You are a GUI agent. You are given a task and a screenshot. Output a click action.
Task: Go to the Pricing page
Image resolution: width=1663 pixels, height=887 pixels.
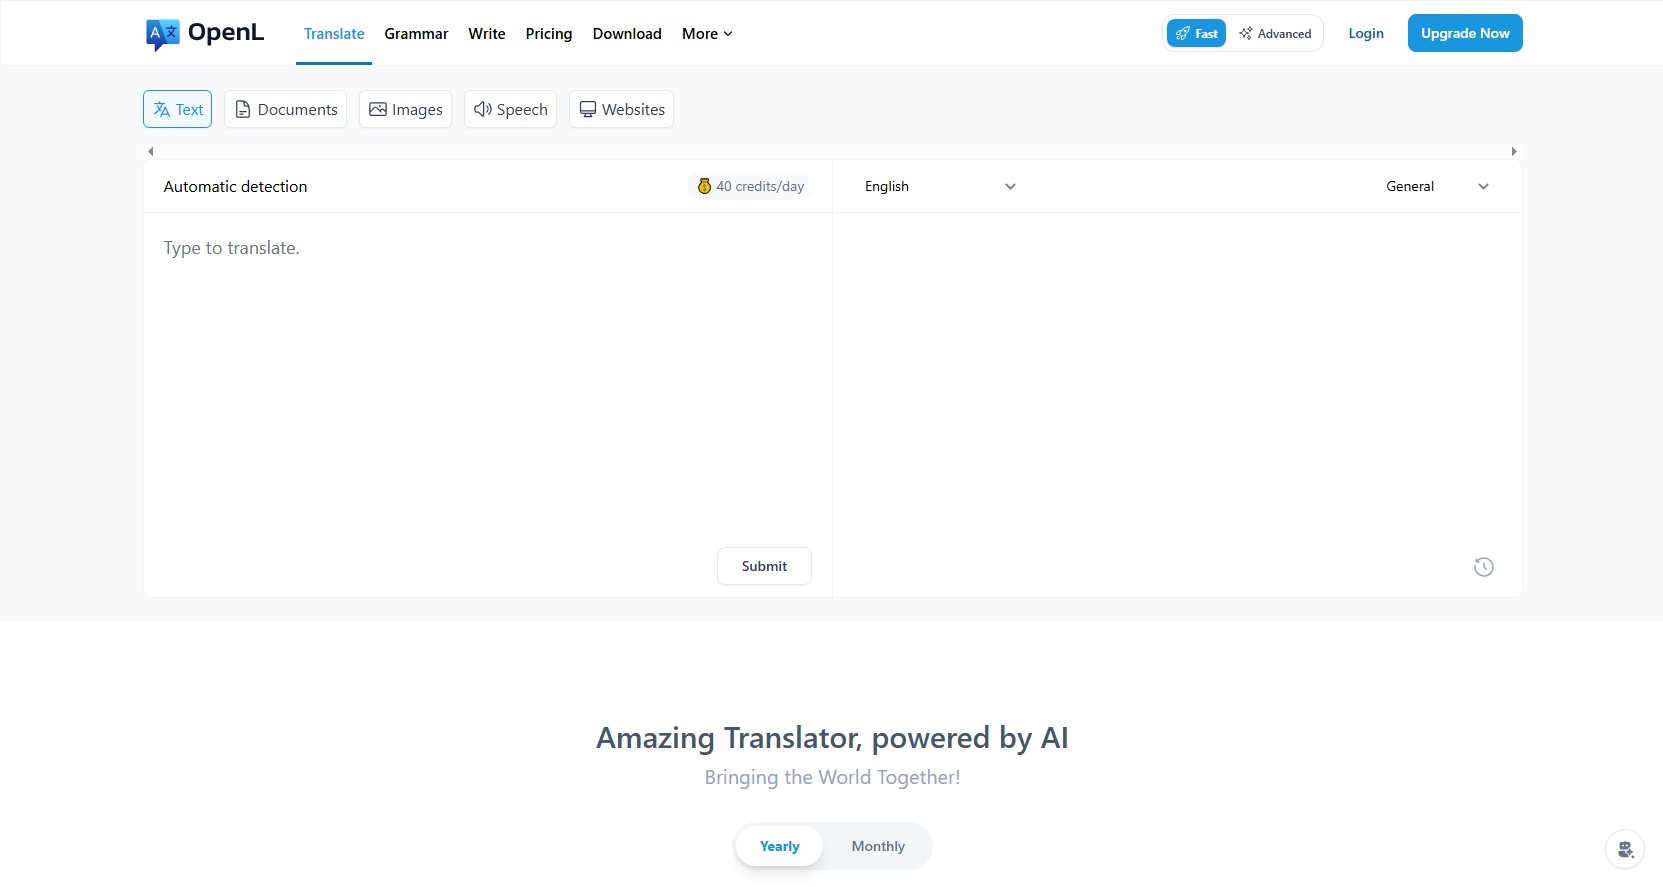pyautogui.click(x=548, y=33)
